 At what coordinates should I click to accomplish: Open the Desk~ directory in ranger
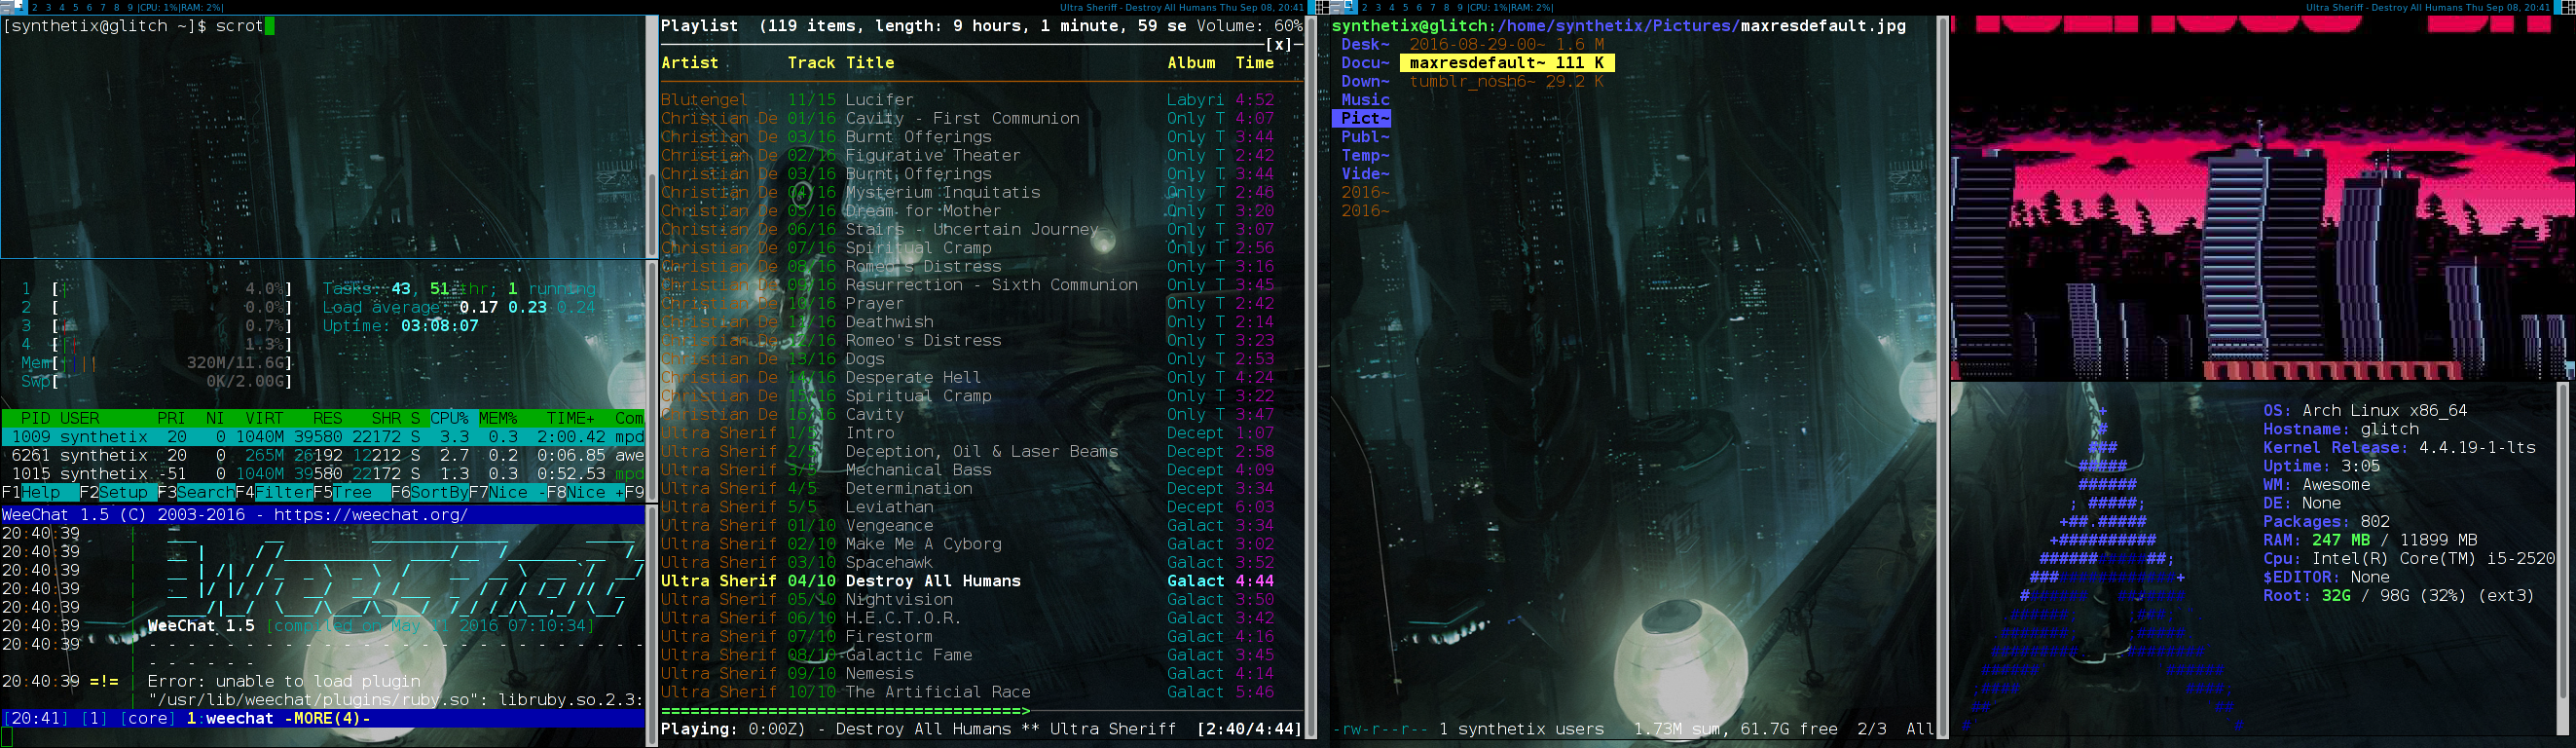click(1365, 44)
